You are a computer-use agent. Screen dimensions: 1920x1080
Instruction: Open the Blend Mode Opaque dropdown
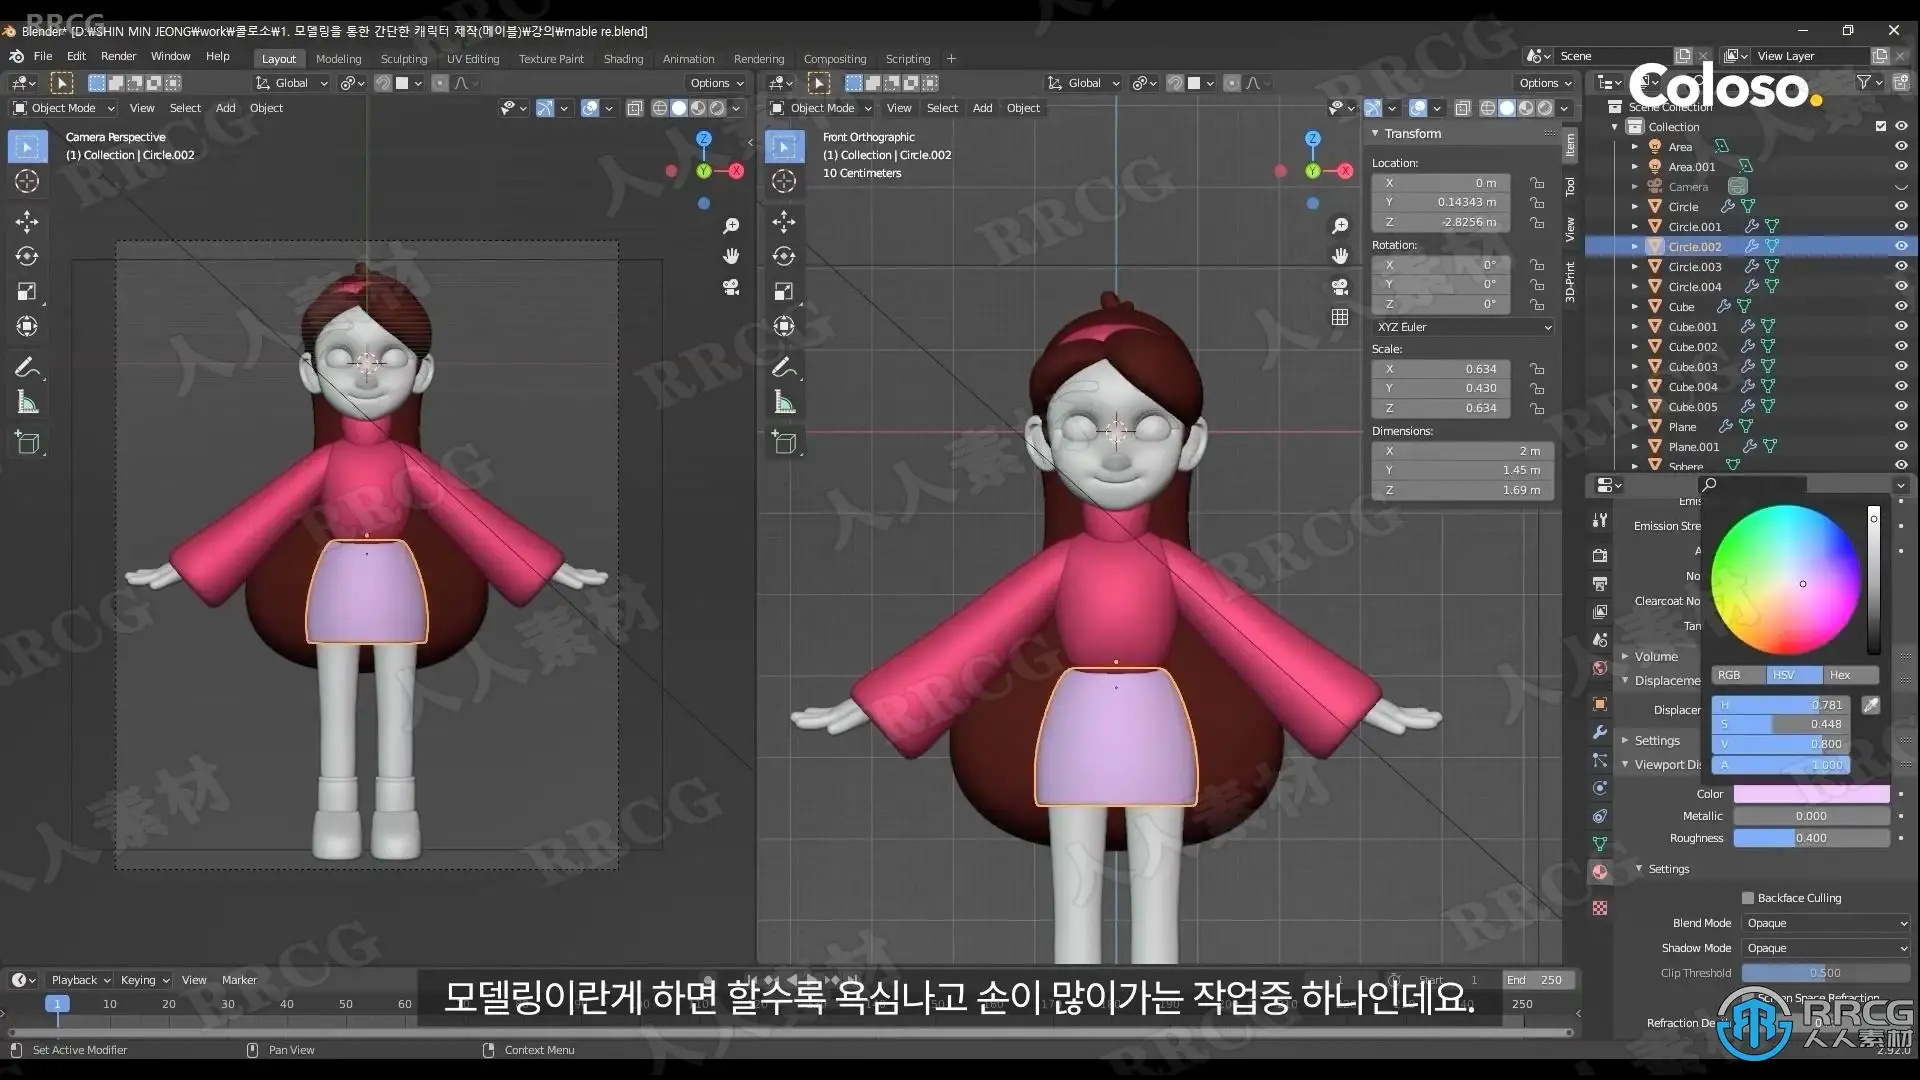(1826, 923)
